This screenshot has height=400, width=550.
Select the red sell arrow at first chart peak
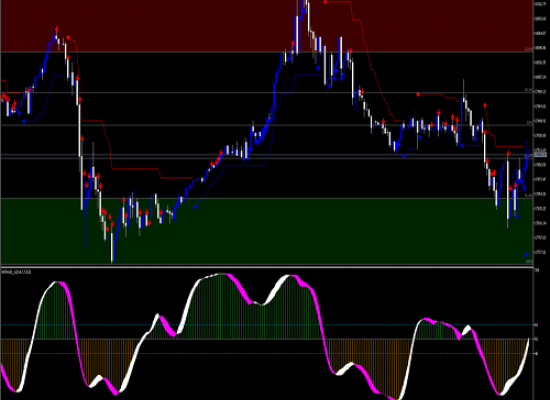click(x=56, y=30)
